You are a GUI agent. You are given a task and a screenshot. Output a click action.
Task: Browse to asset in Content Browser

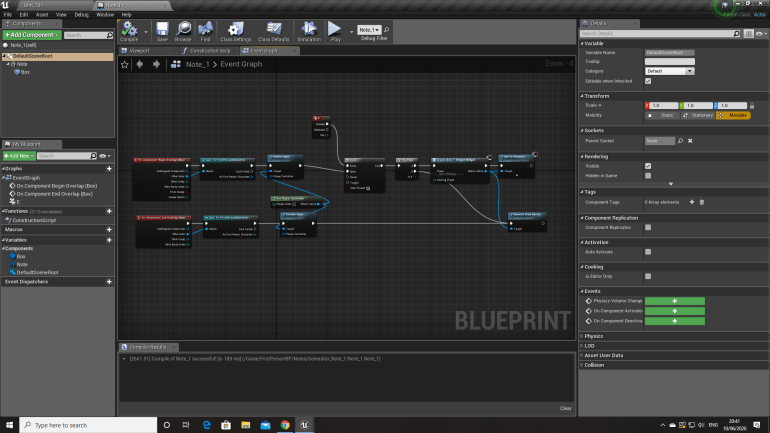(x=183, y=31)
